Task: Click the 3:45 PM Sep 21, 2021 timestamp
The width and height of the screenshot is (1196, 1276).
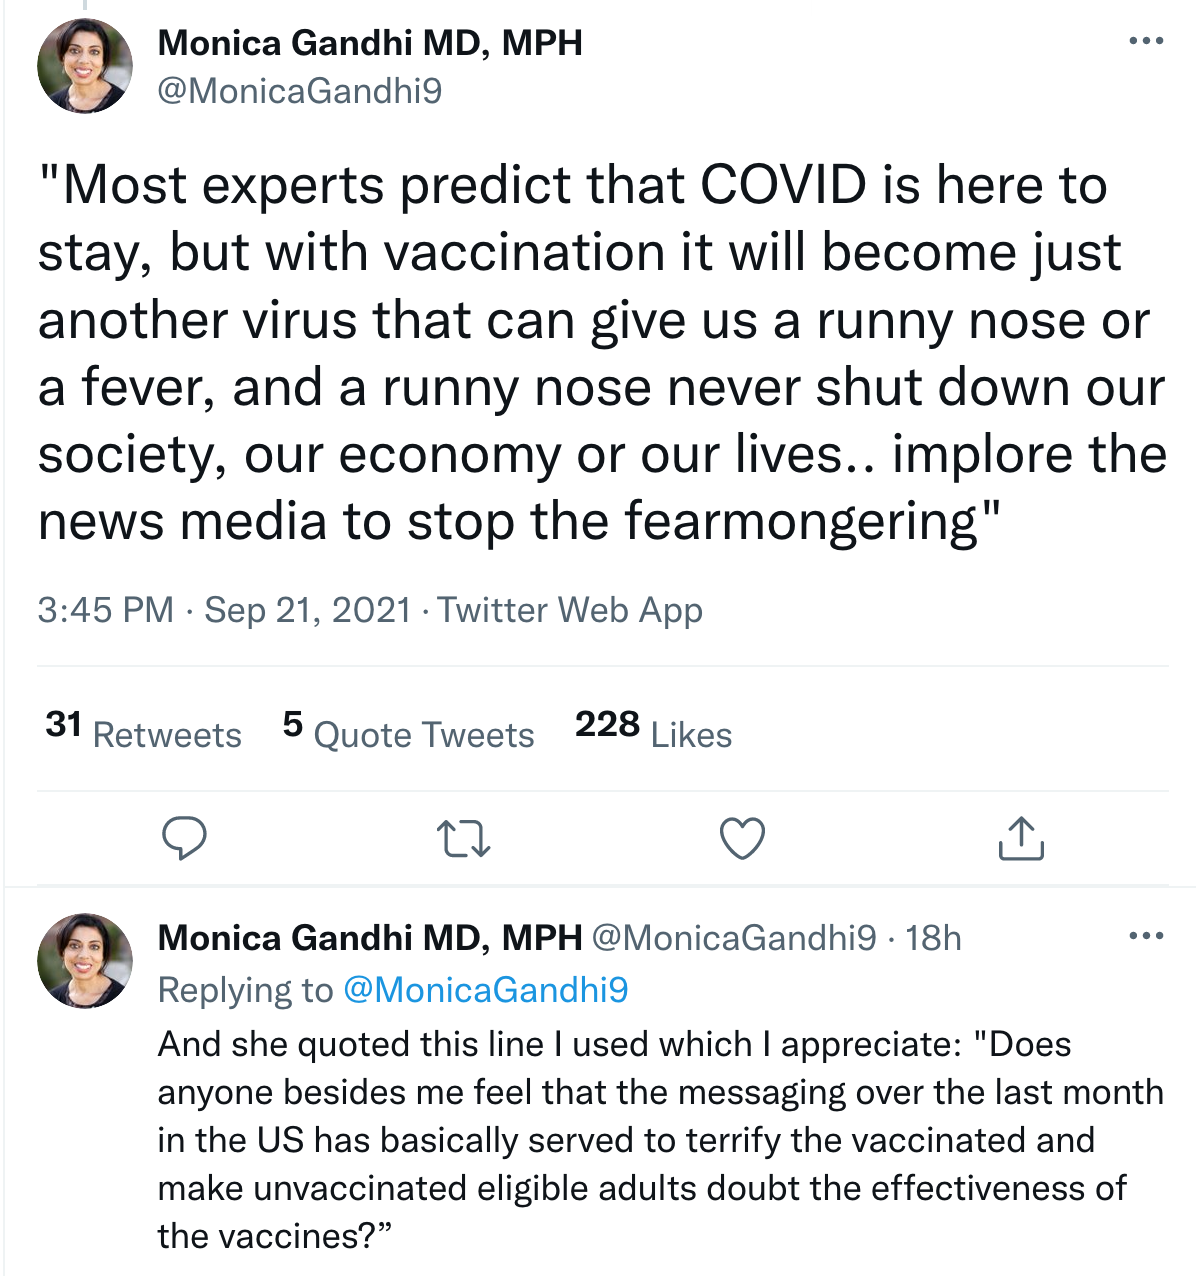Action: point(224,609)
